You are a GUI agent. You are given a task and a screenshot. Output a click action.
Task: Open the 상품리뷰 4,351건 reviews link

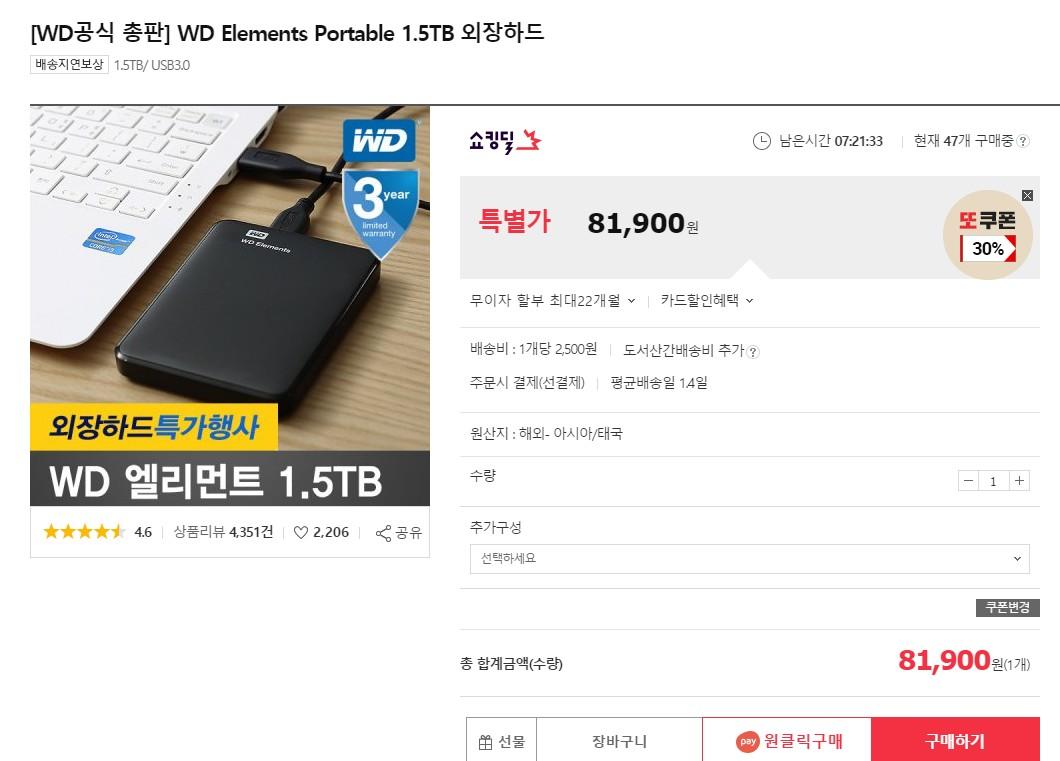coord(223,533)
